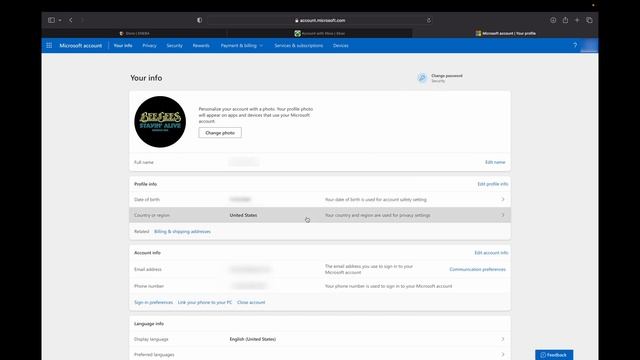Screen dimensions: 640x360
Task: Open the Privacy menu item
Action: 149,45
